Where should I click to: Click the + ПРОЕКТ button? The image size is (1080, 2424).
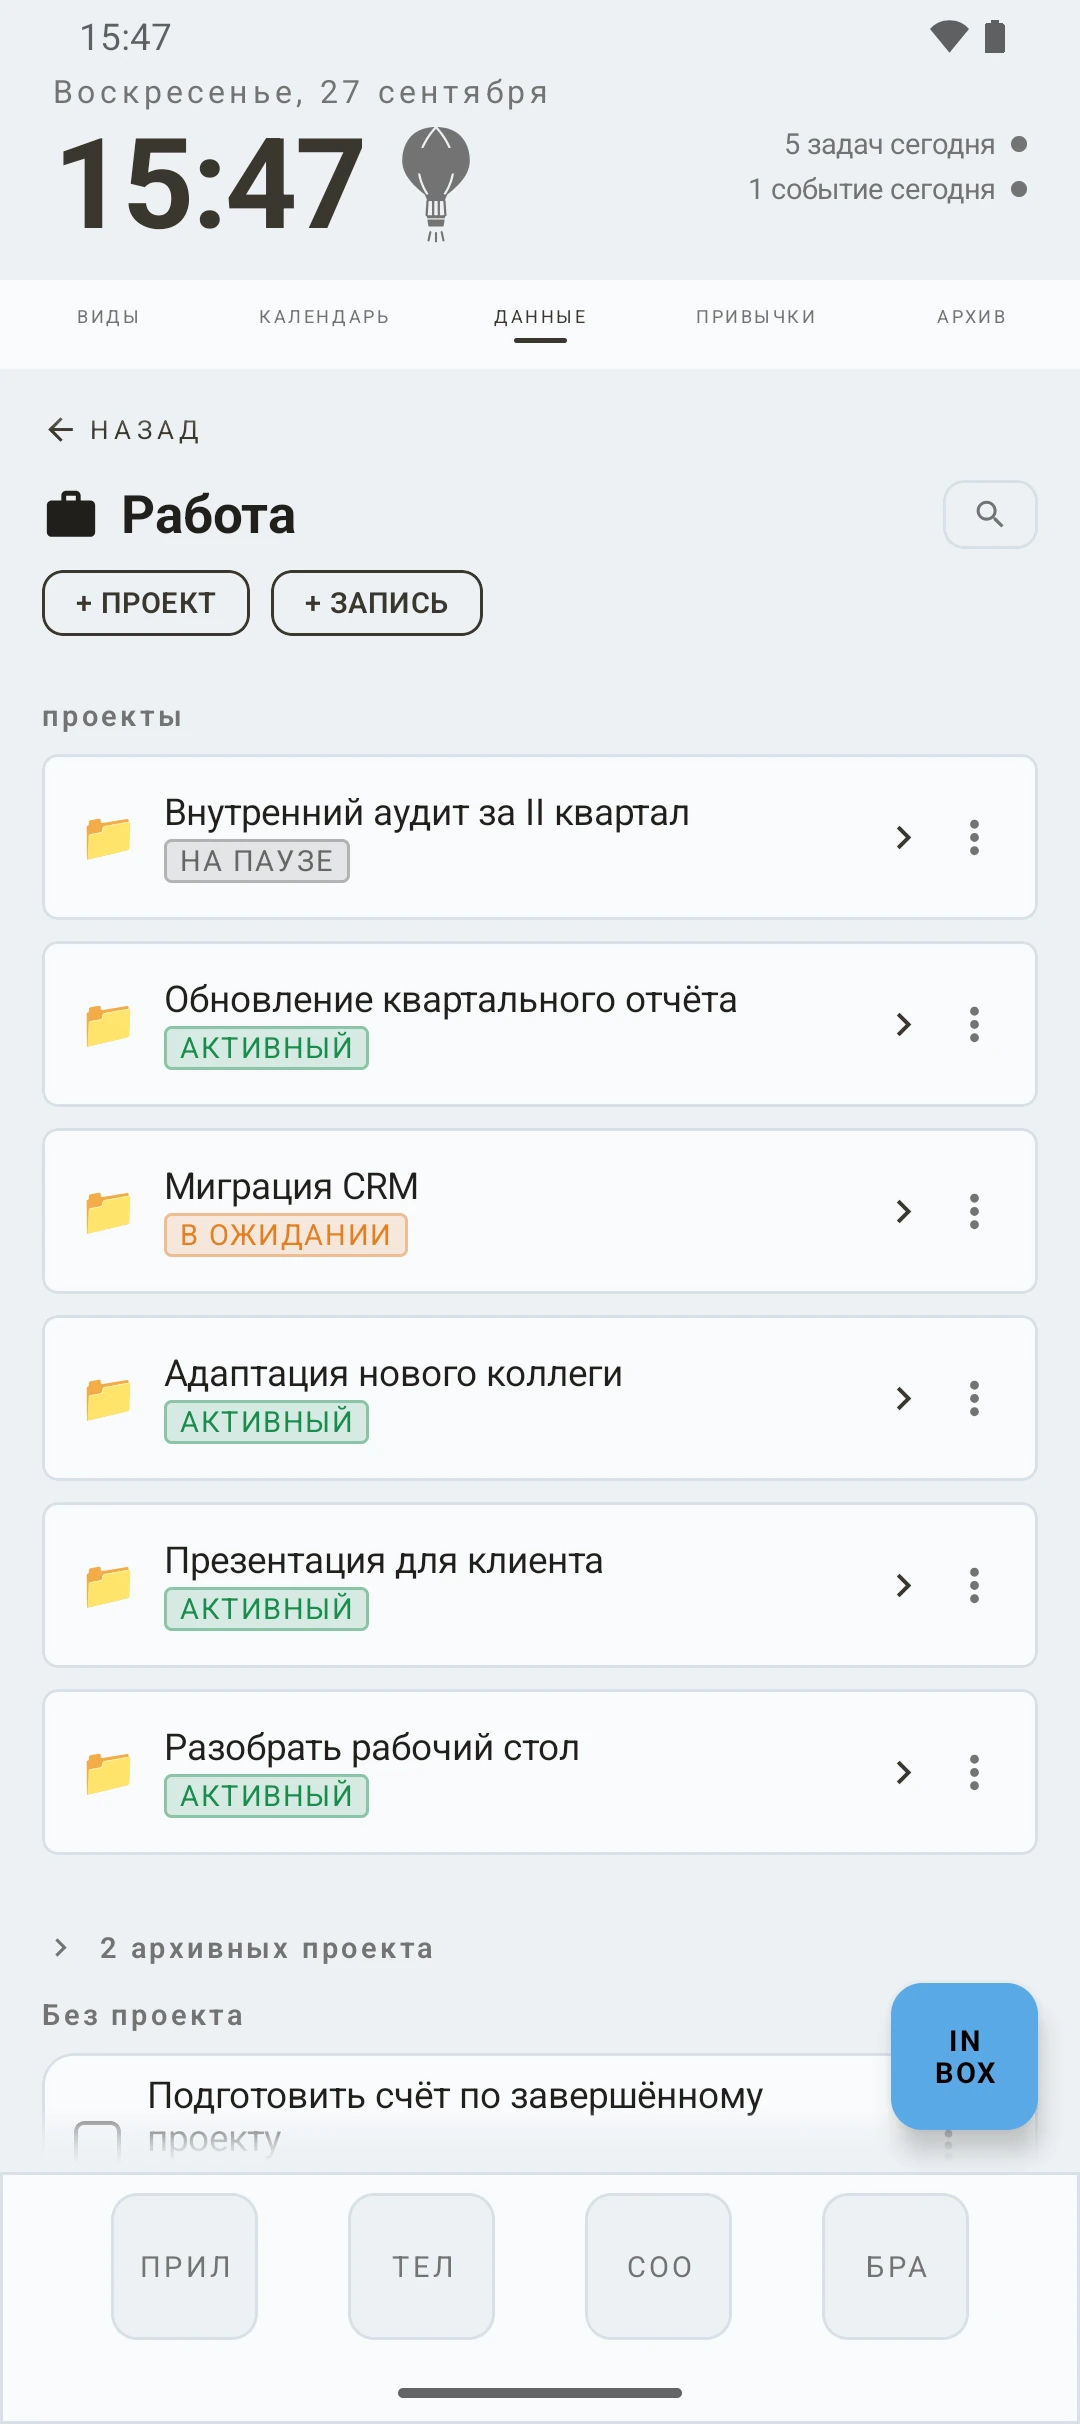[146, 603]
